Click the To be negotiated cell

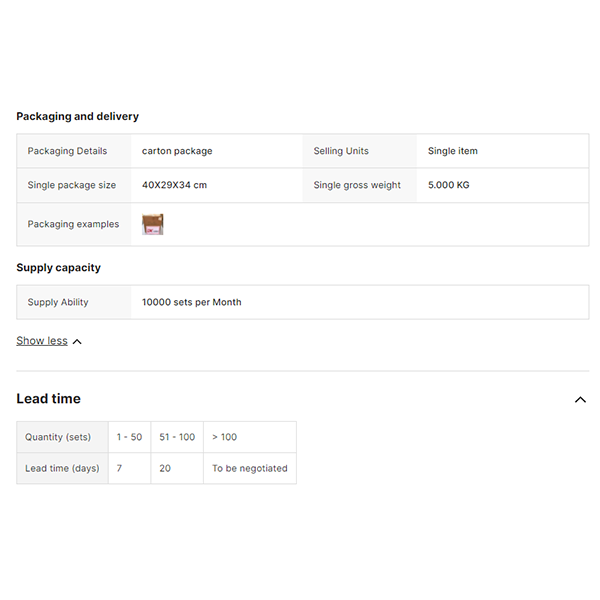[x=249, y=468]
